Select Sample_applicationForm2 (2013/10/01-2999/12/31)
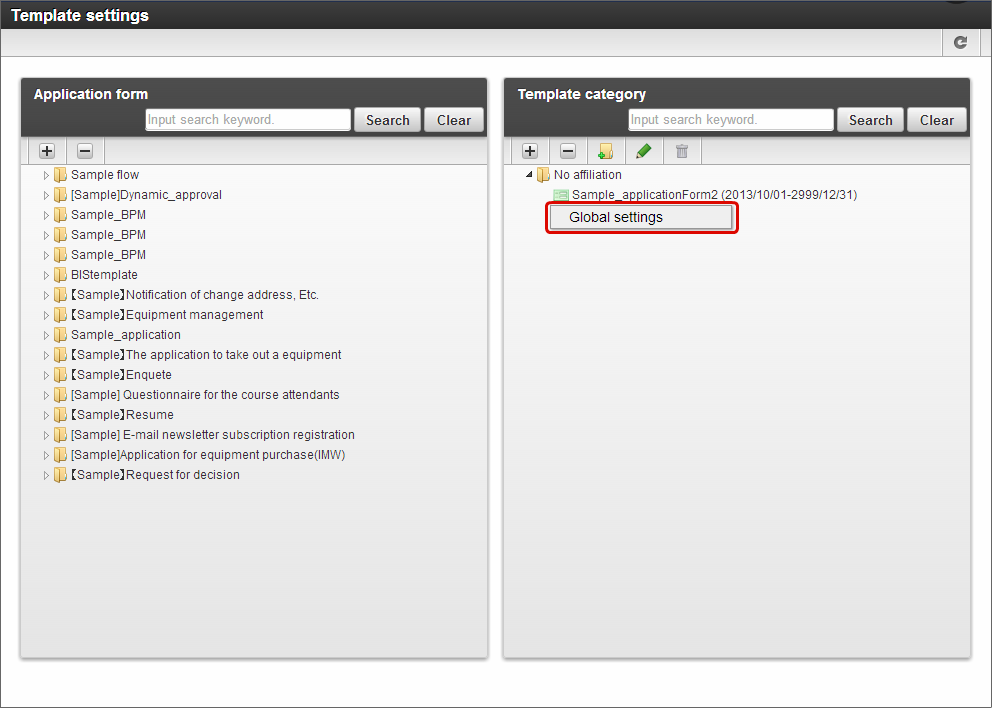Screen dimensions: 992x708 (714, 195)
